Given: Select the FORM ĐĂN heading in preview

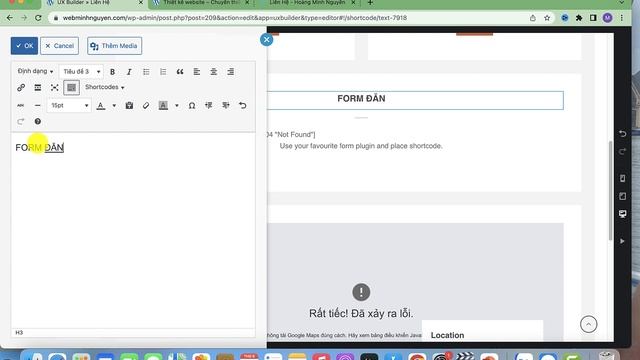Looking at the screenshot, I should [361, 98].
